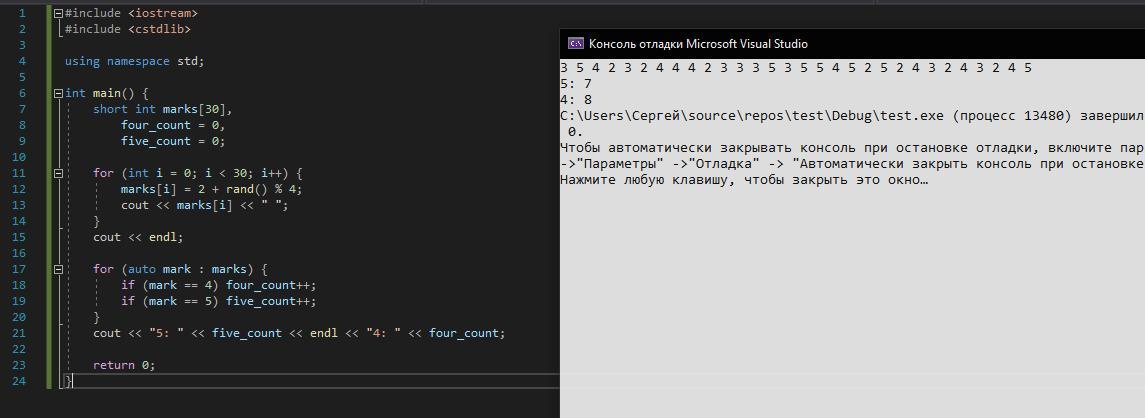Click line number 12 in the gutter

(x=20, y=189)
